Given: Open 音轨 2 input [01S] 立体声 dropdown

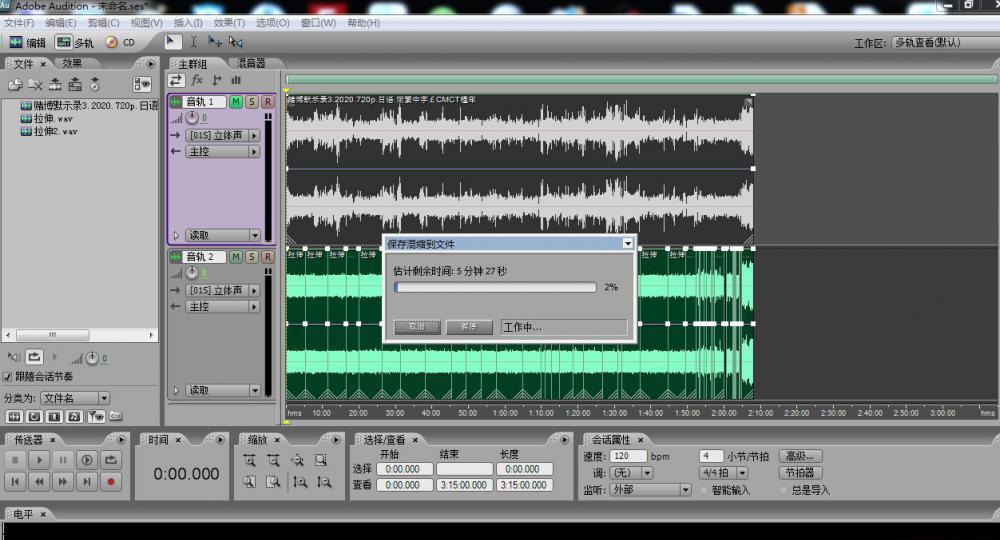Looking at the screenshot, I should point(223,290).
